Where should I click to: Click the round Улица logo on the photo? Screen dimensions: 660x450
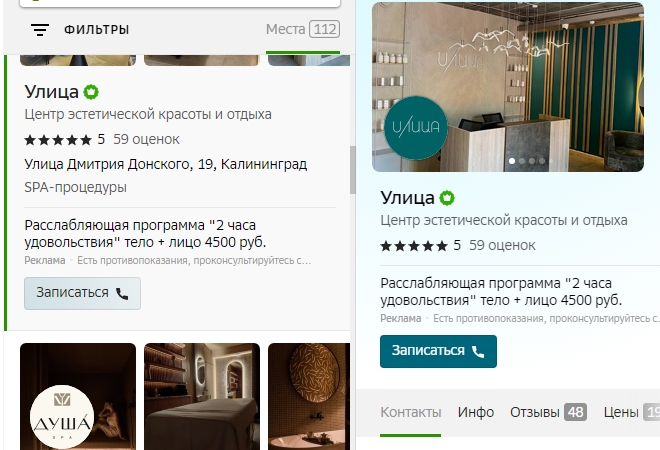[416, 128]
